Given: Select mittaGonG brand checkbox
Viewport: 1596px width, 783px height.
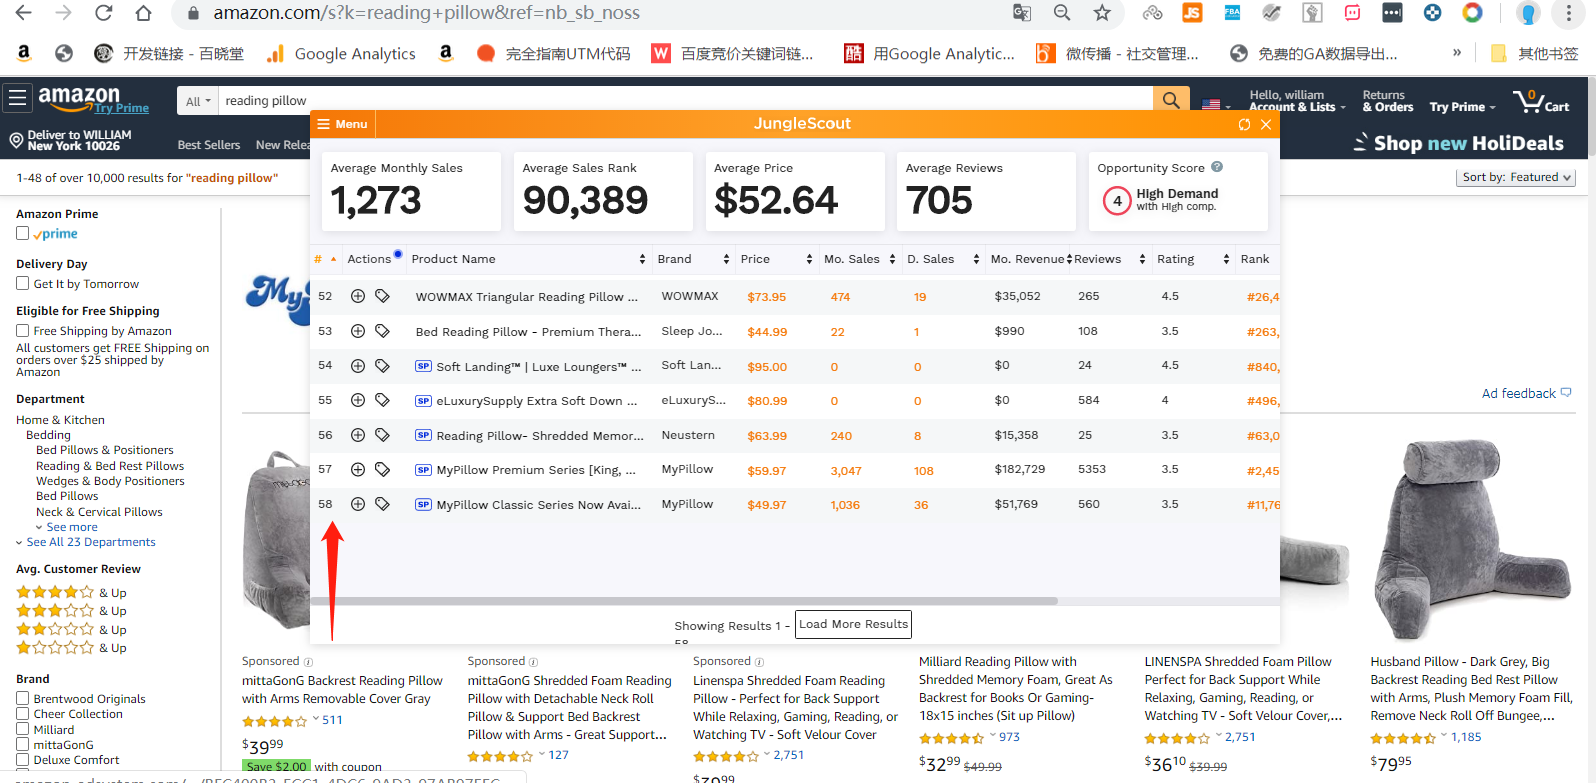Looking at the screenshot, I should (22, 745).
